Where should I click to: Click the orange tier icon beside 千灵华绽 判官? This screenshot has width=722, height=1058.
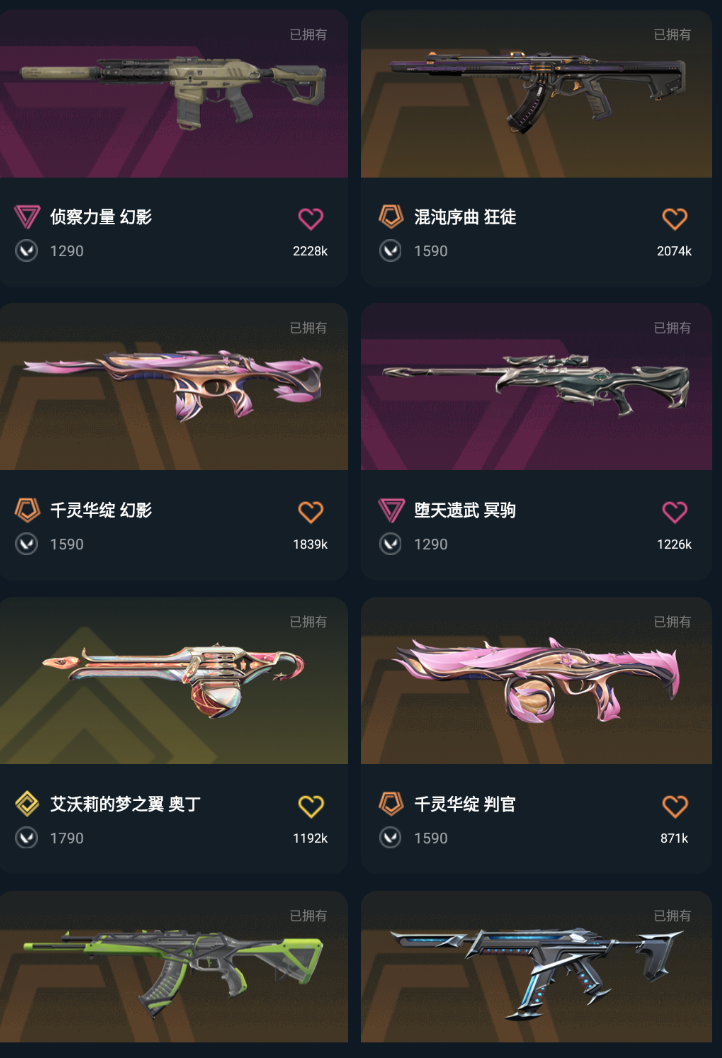(x=391, y=804)
